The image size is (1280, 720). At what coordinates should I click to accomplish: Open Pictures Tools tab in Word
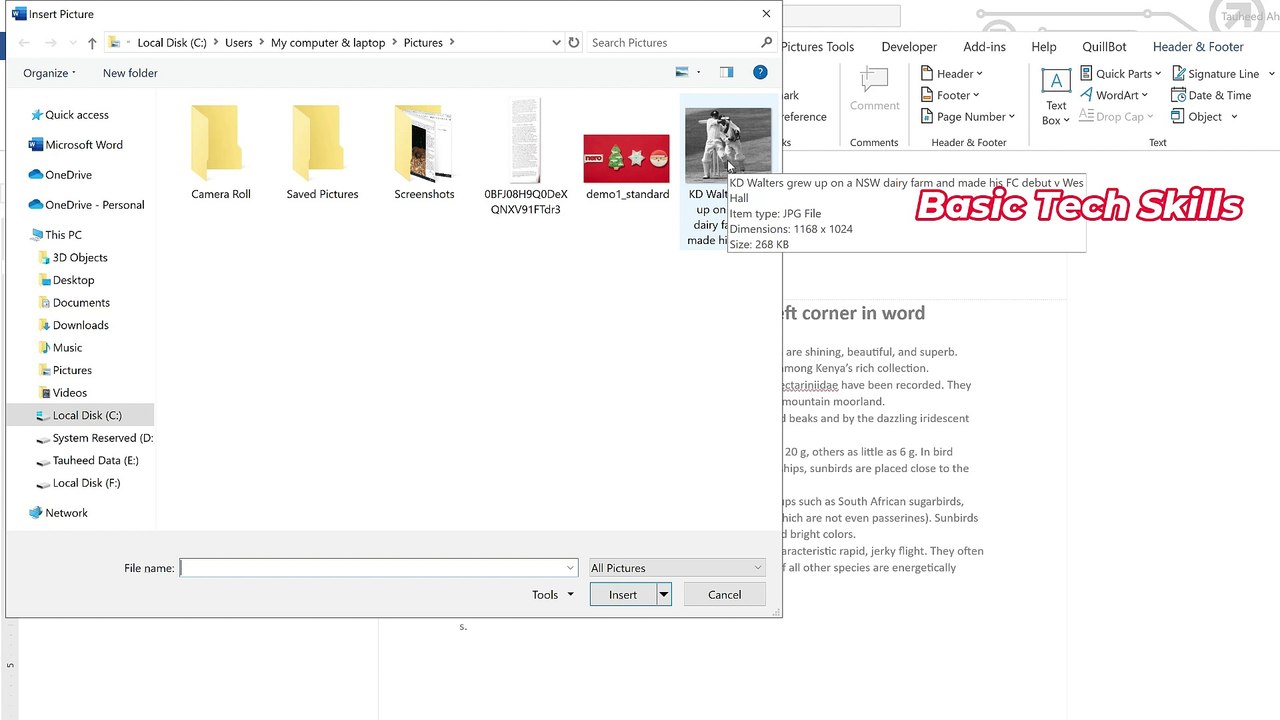click(818, 47)
